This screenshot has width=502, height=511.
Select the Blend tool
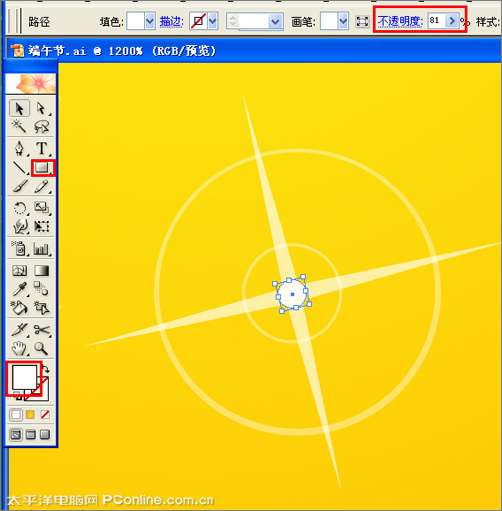click(x=41, y=289)
